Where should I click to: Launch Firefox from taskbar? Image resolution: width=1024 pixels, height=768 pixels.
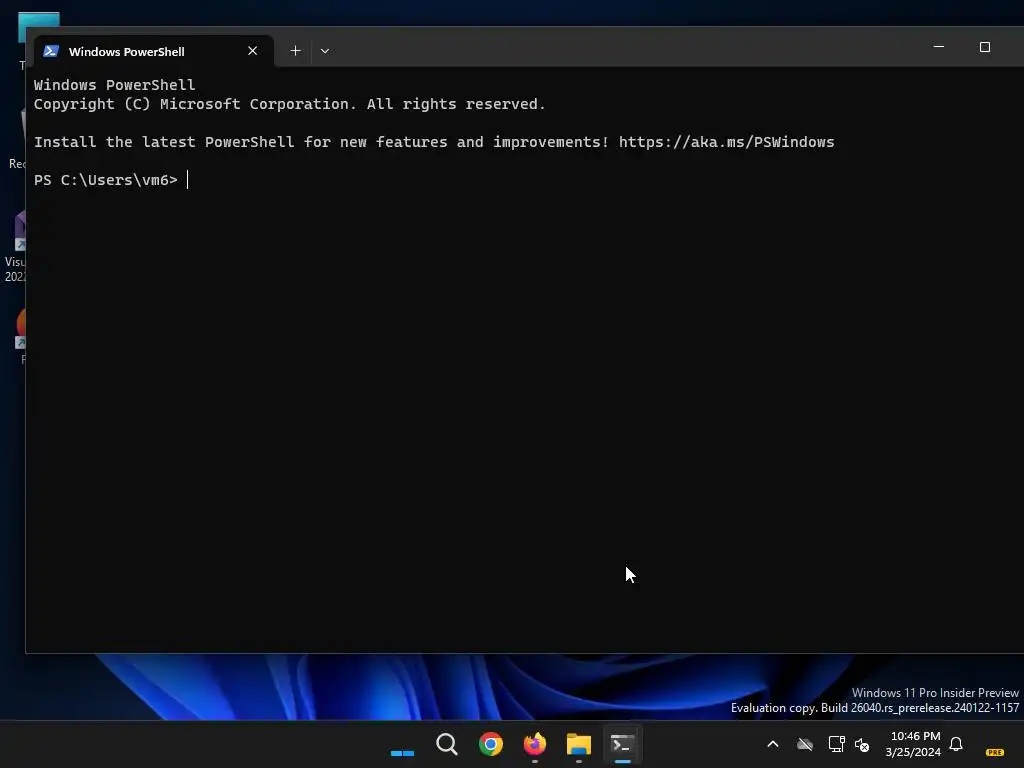tap(535, 744)
